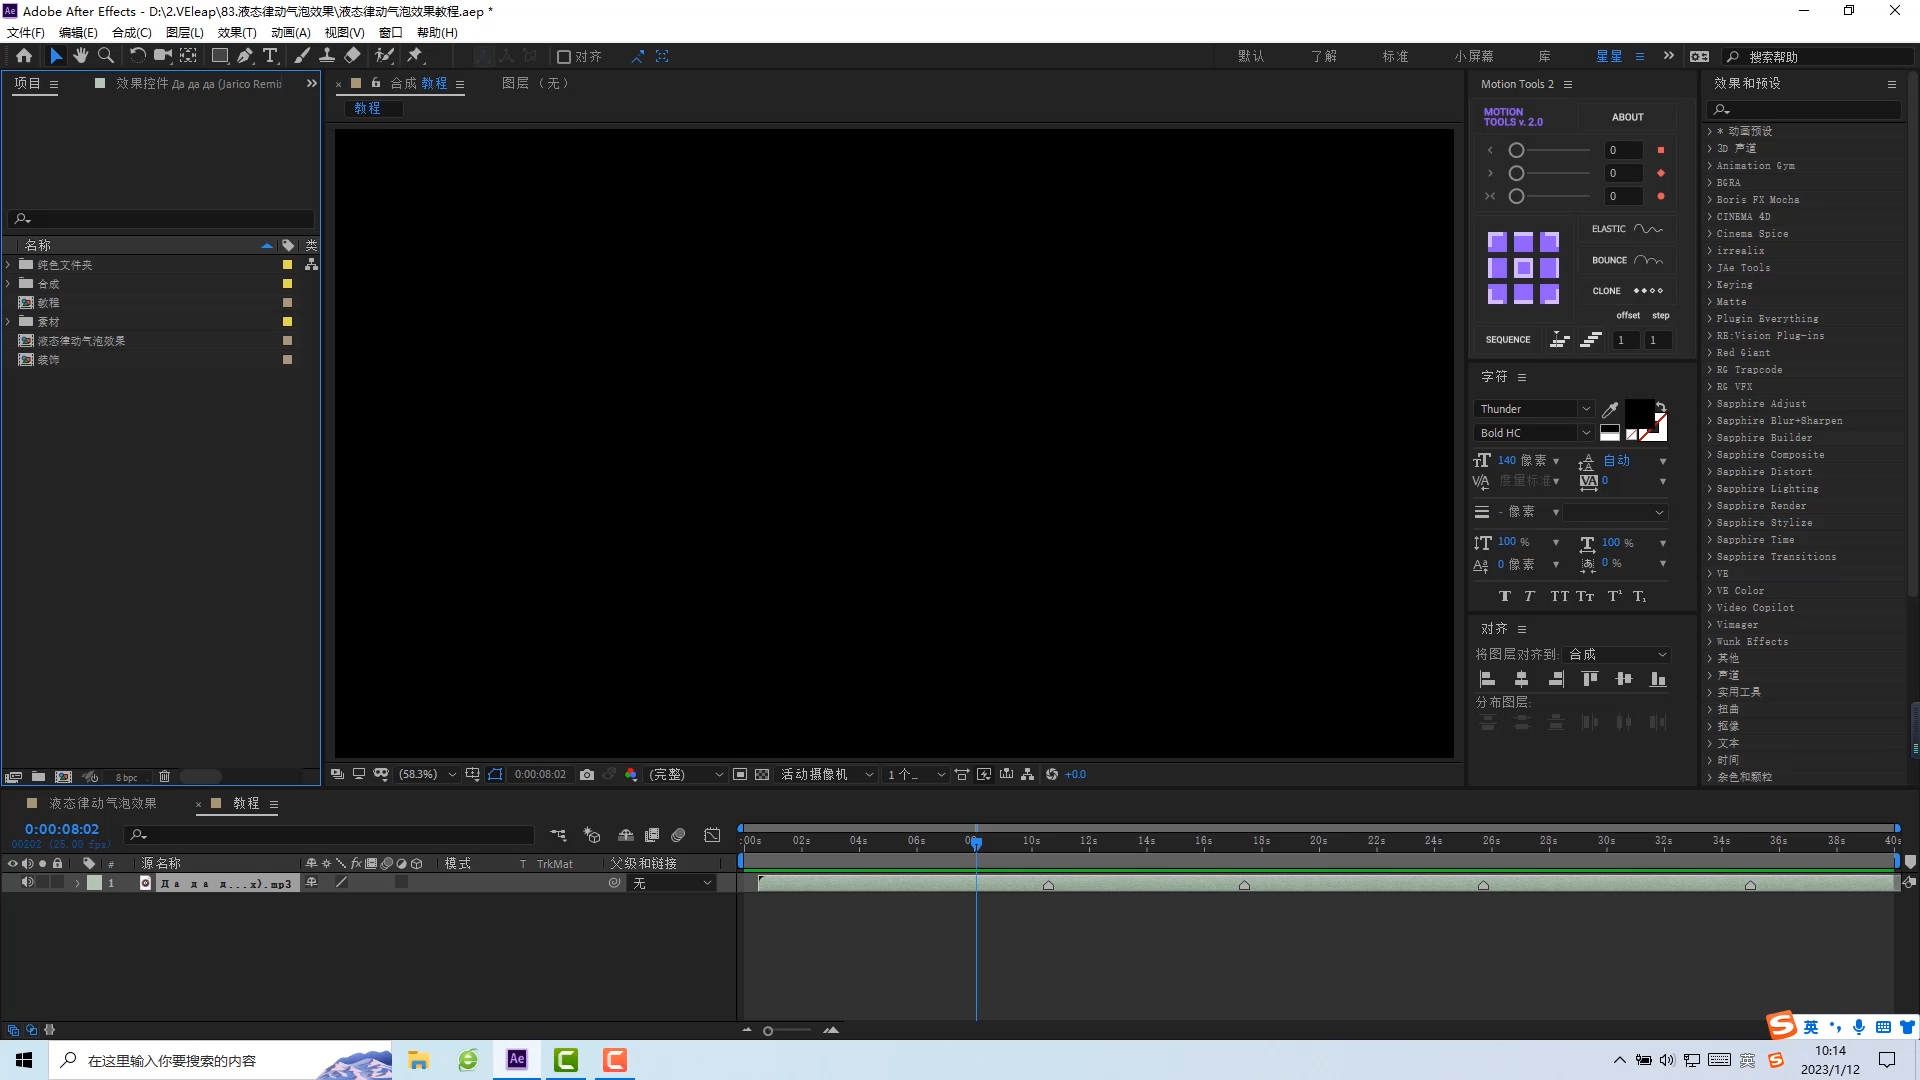Open the resolution (完整) dropdown
This screenshot has height=1080, width=1920.
[686, 775]
